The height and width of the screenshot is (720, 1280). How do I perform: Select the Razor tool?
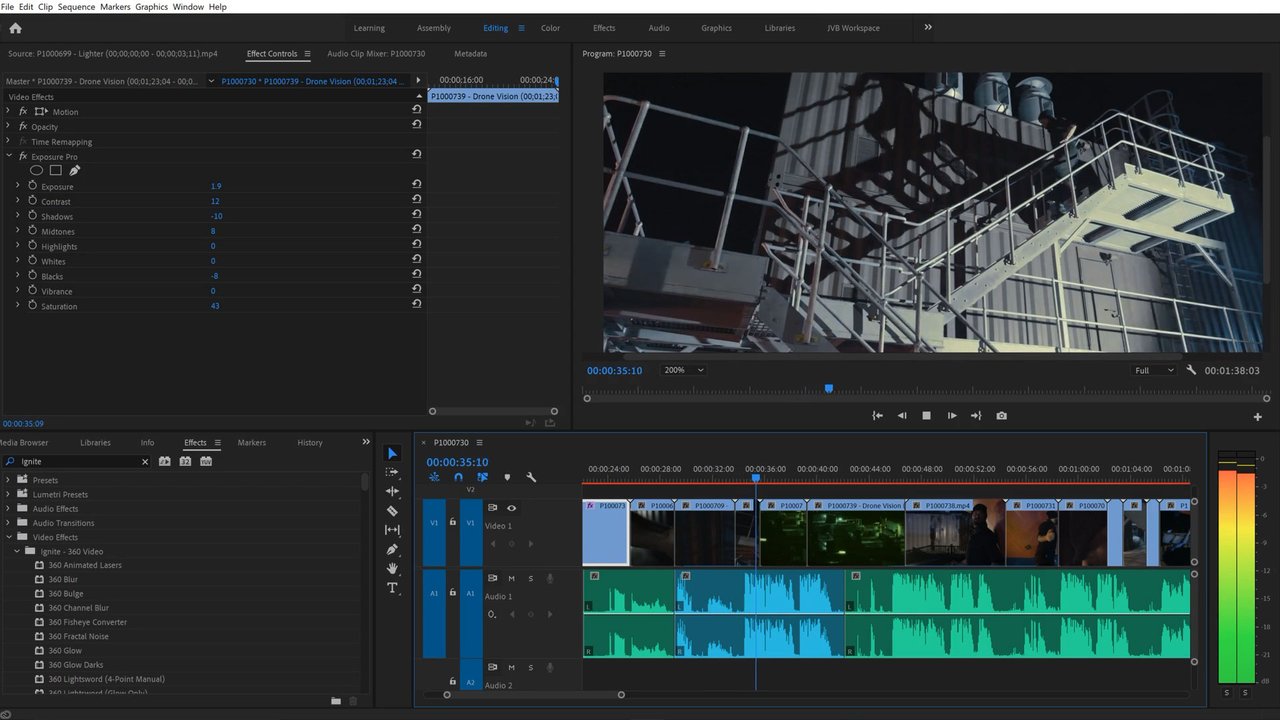click(392, 511)
